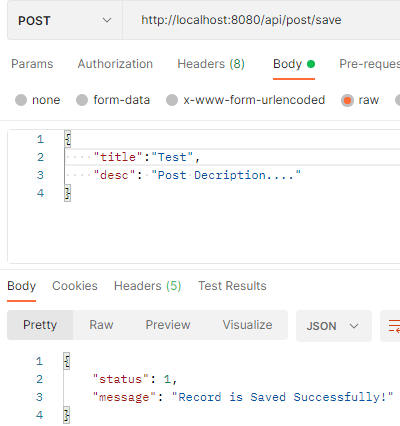Open the JSON format dropdown

pyautogui.click(x=334, y=326)
